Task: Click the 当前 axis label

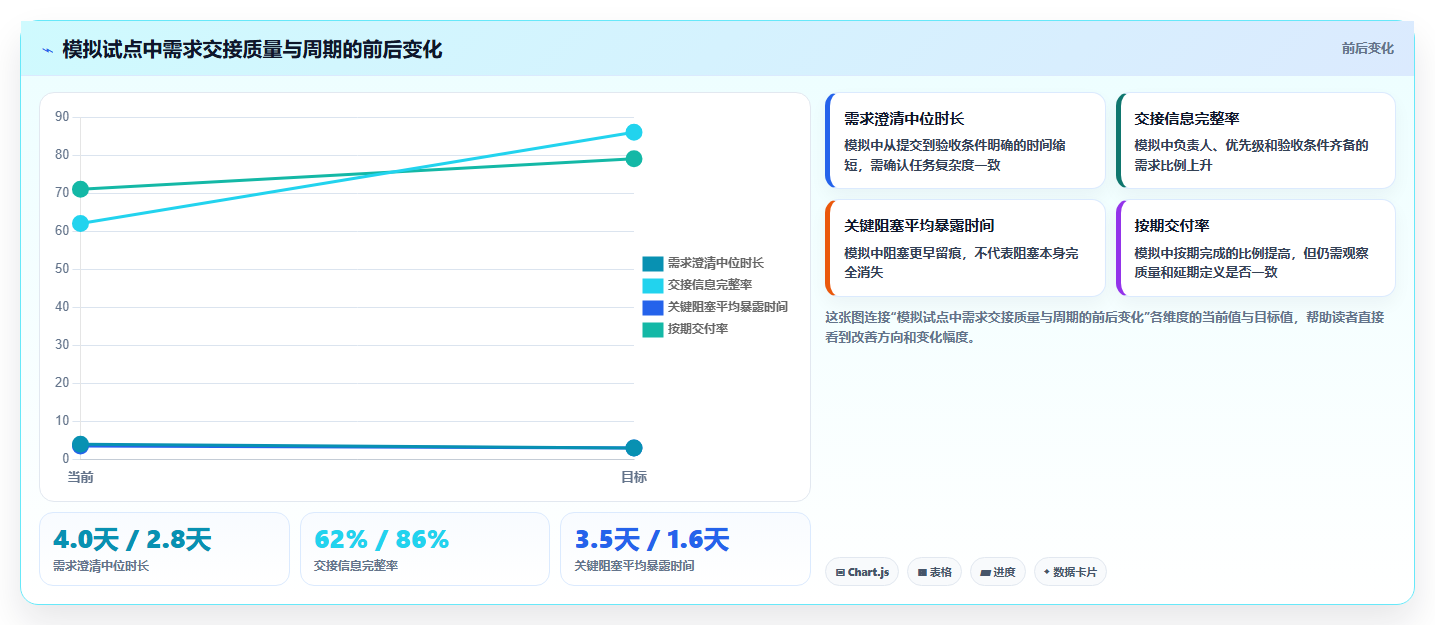Action: (81, 477)
